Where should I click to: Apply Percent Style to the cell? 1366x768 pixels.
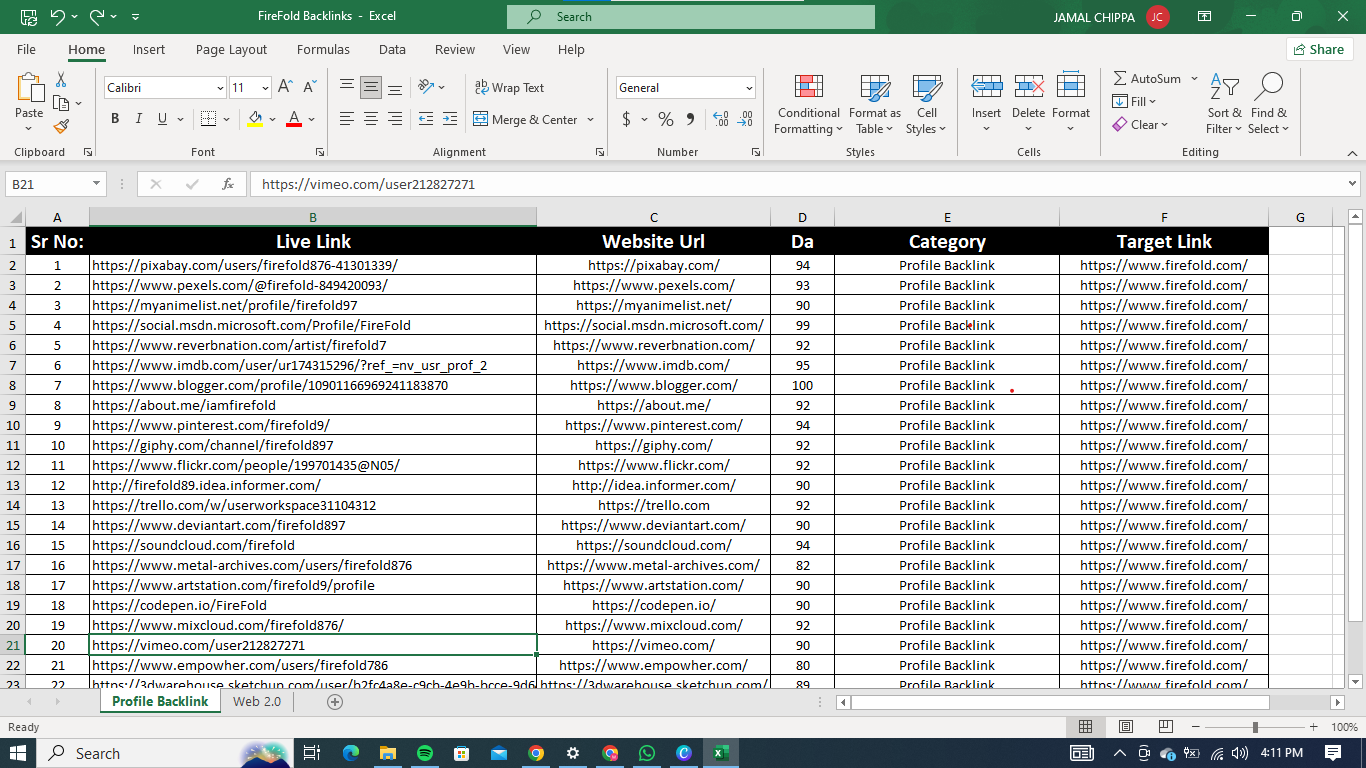coord(665,119)
